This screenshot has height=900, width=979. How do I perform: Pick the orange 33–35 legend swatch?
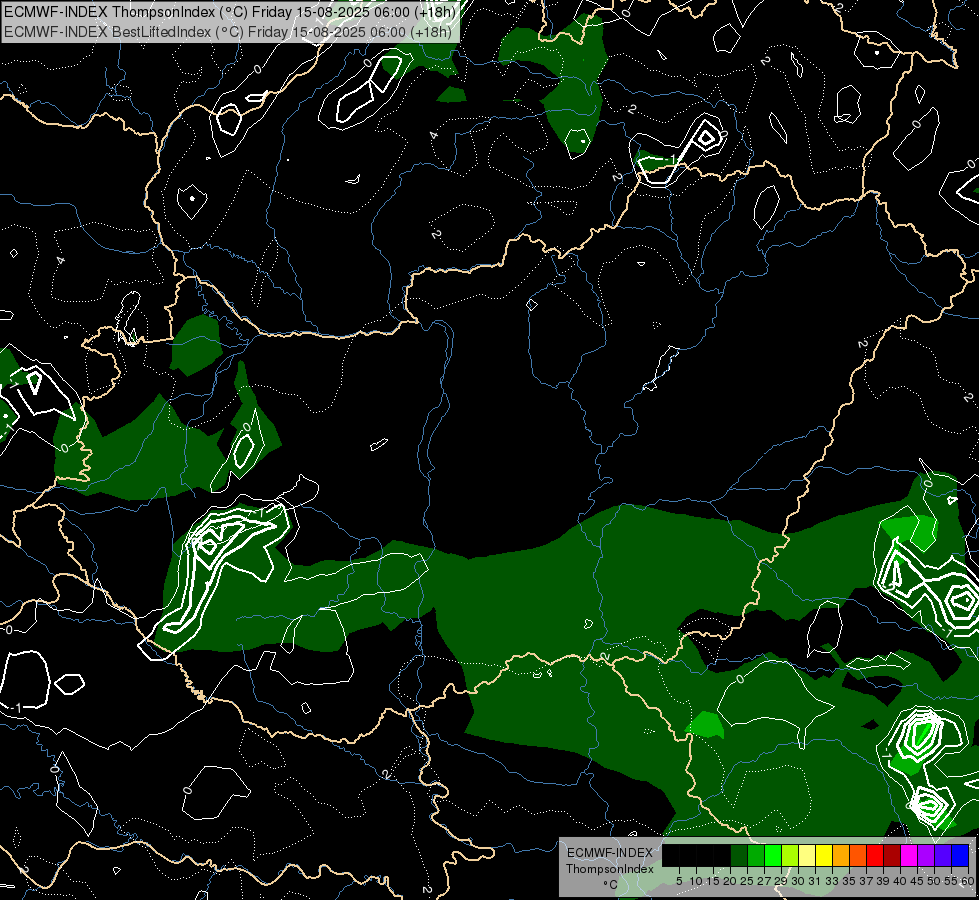841,855
